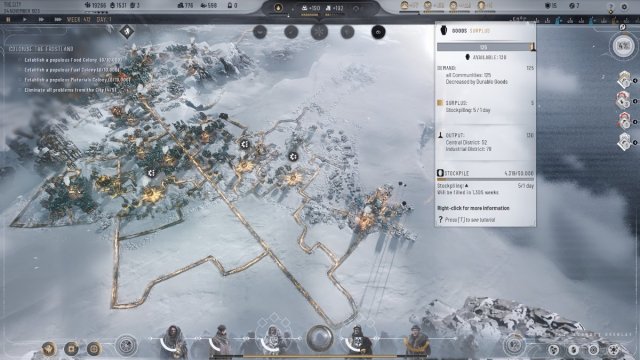Select the large middle snowflake build button
Viewport: 640px width, 360px height.
point(319,31)
